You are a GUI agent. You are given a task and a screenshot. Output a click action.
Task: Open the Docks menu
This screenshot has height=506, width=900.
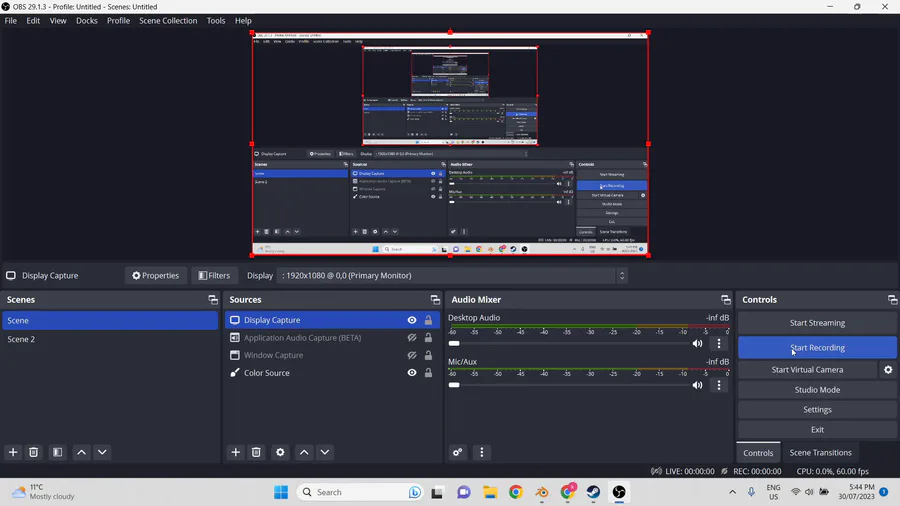tap(87, 21)
